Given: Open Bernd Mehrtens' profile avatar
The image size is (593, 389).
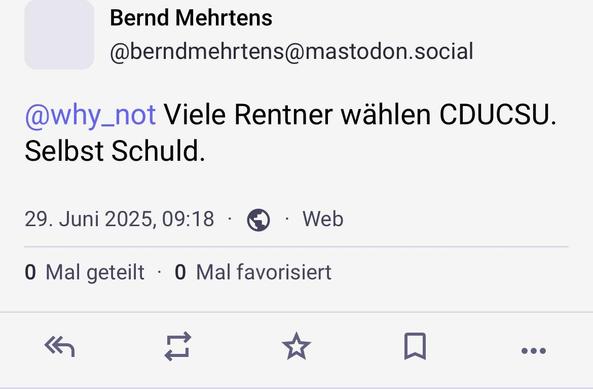Looking at the screenshot, I should coord(59,34).
